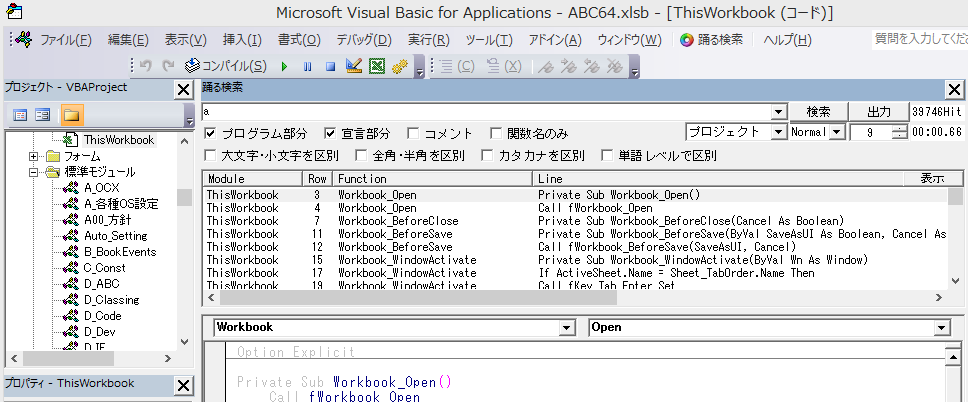Click the Redo arrow in the toolbar
The height and width of the screenshot is (402, 968).
click(168, 66)
